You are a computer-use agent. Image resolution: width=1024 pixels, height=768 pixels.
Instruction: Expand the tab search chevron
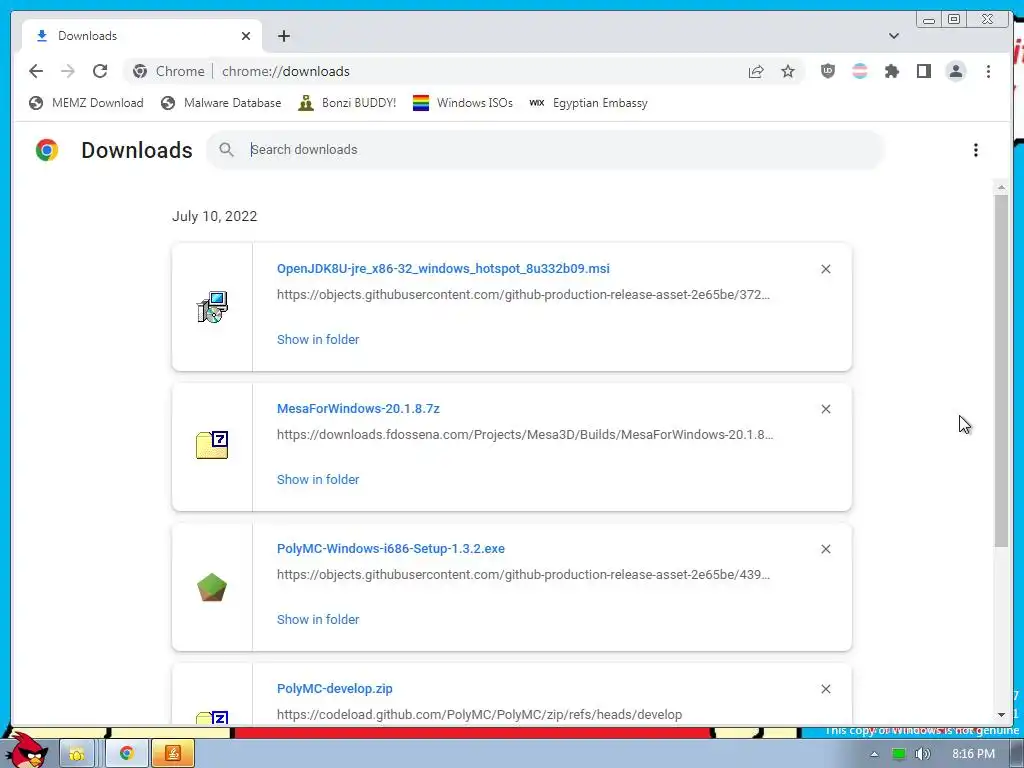[893, 36]
